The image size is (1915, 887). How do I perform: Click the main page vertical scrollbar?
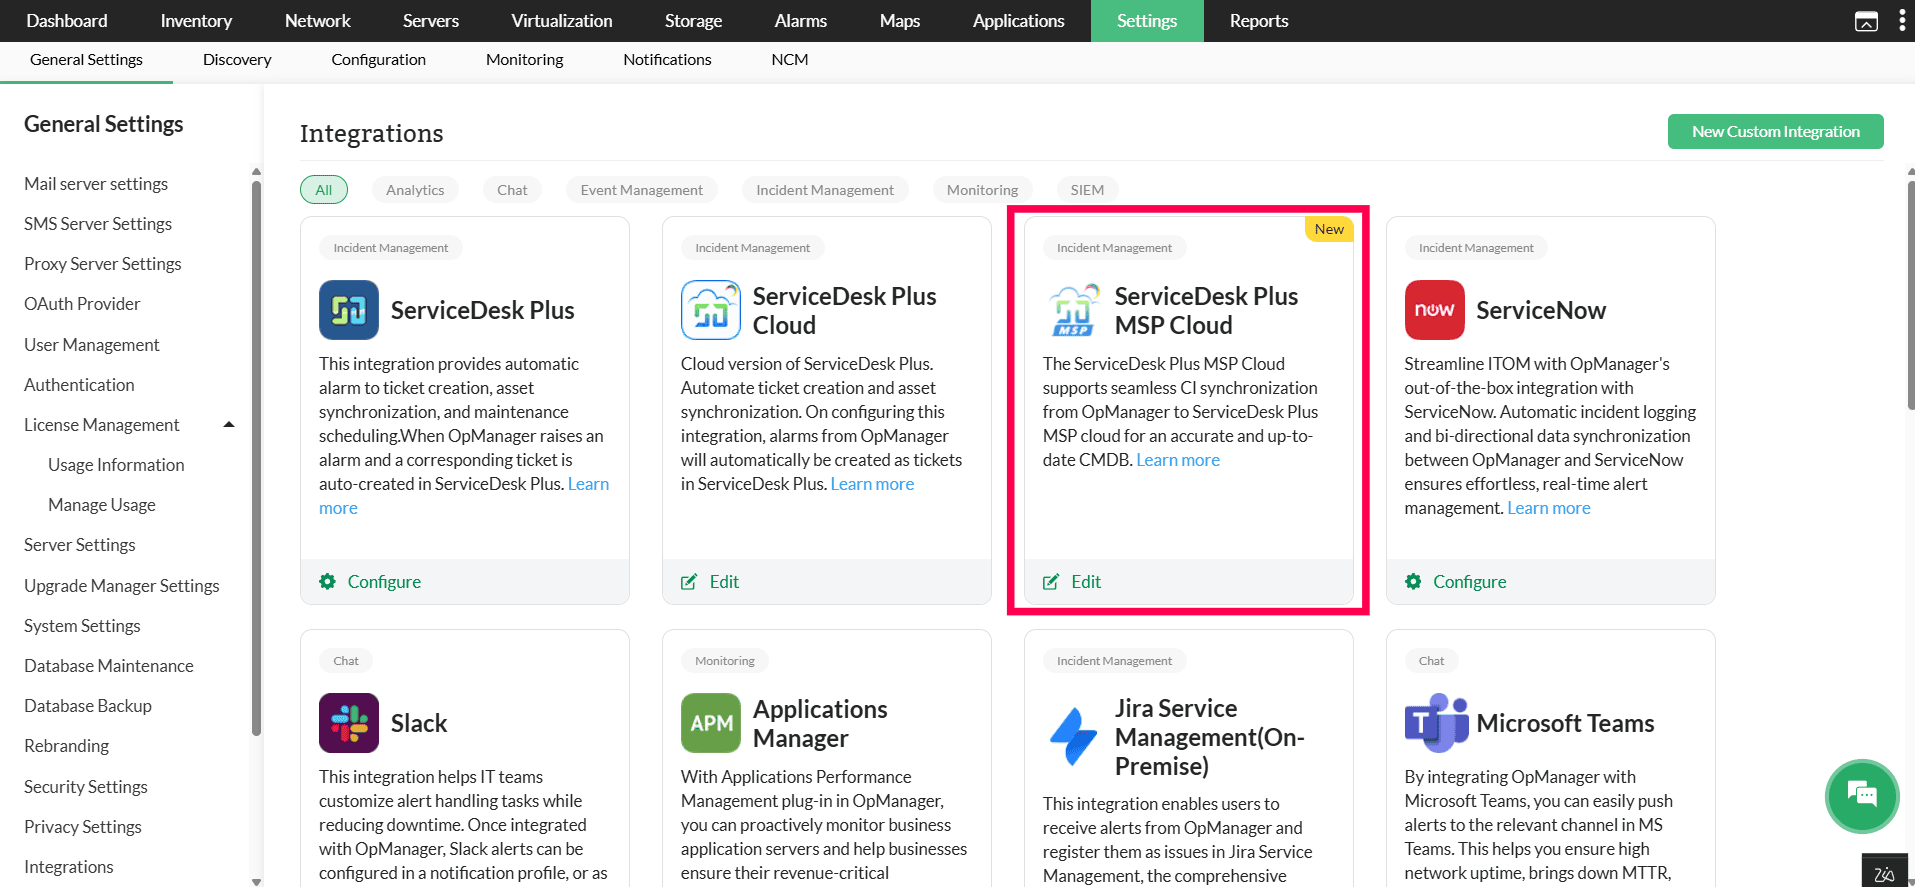pyautogui.click(x=1910, y=295)
